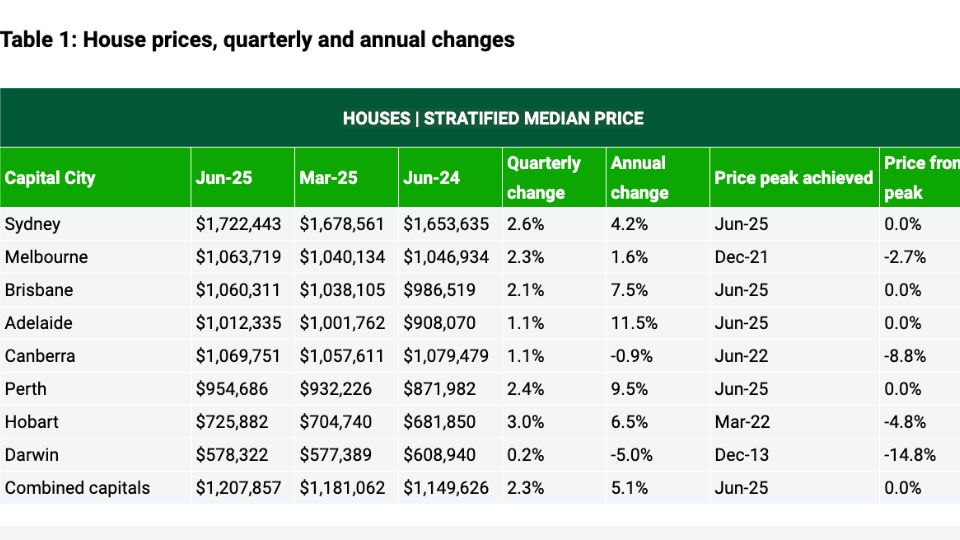Screen dimensions: 960x540
Task: Select Darwin's price peak 'Dec-13' cell
Action: pos(742,455)
